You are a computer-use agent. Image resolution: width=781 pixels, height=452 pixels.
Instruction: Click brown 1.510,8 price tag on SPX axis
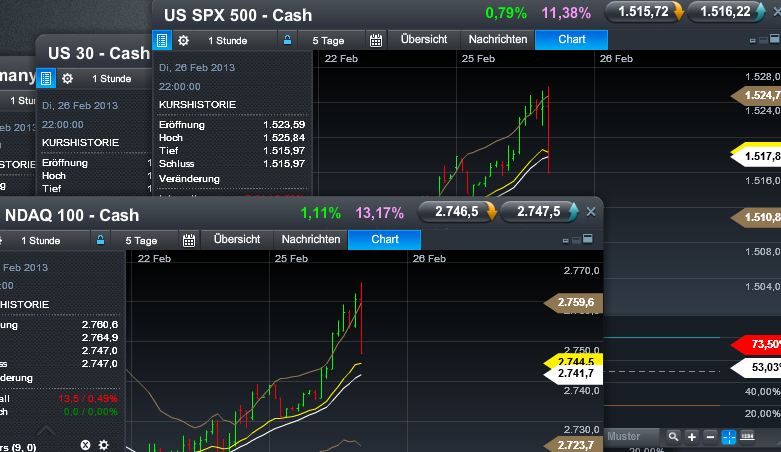point(756,217)
